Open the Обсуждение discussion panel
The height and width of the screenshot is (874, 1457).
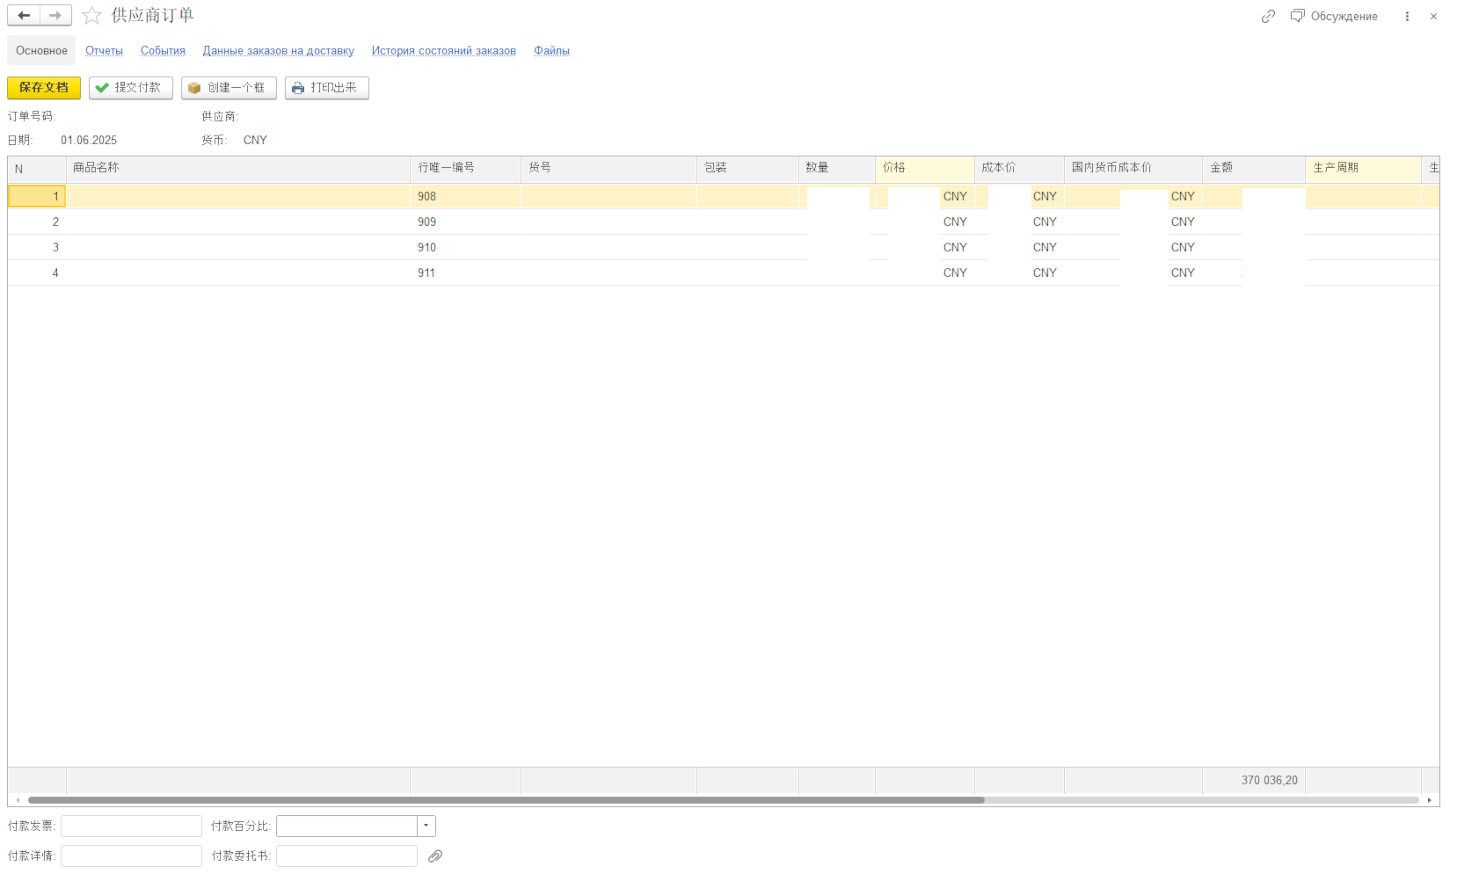pyautogui.click(x=1334, y=16)
